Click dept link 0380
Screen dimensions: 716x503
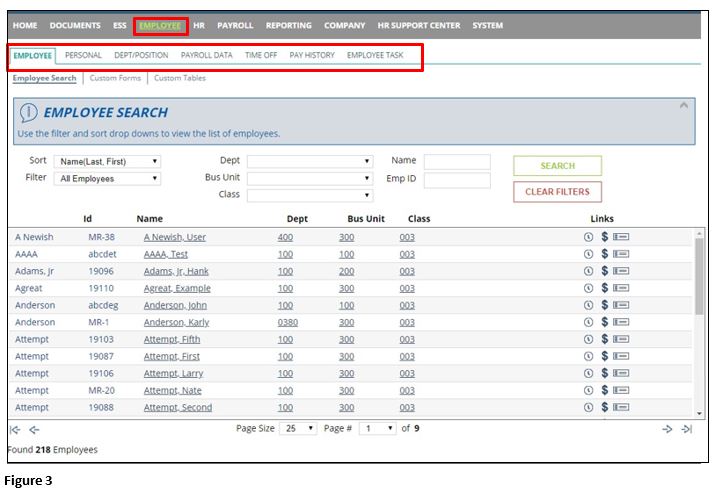pyautogui.click(x=288, y=322)
